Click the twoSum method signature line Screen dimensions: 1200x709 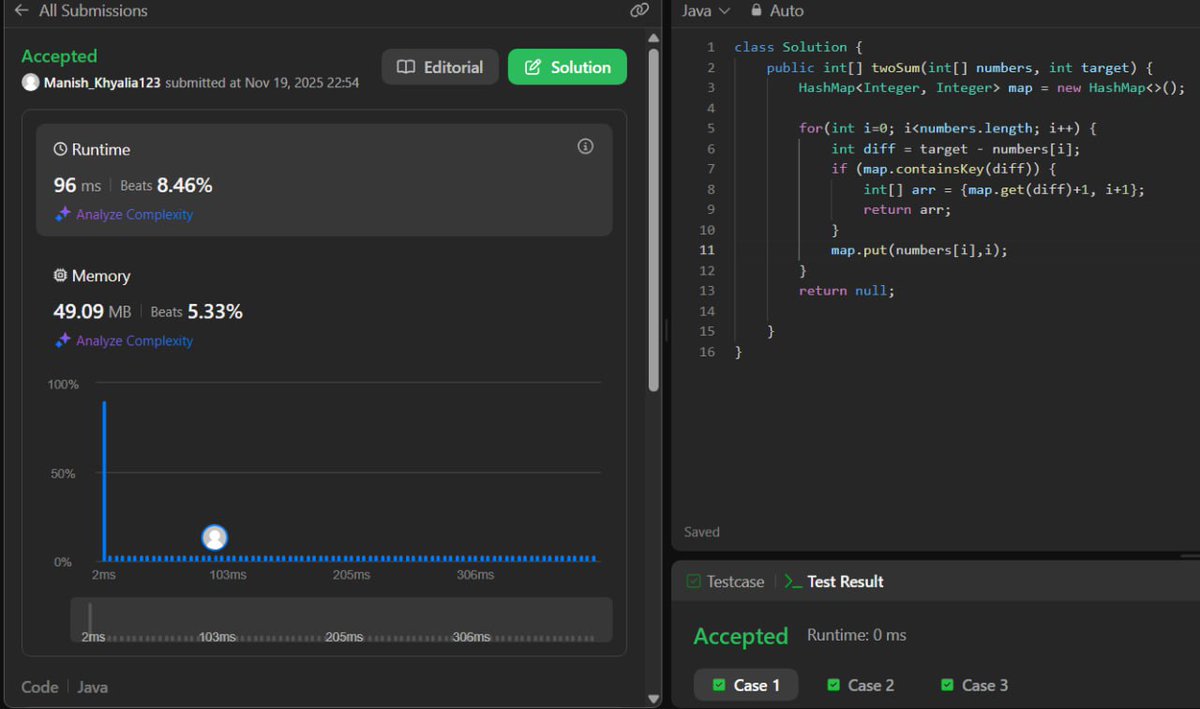[960, 67]
